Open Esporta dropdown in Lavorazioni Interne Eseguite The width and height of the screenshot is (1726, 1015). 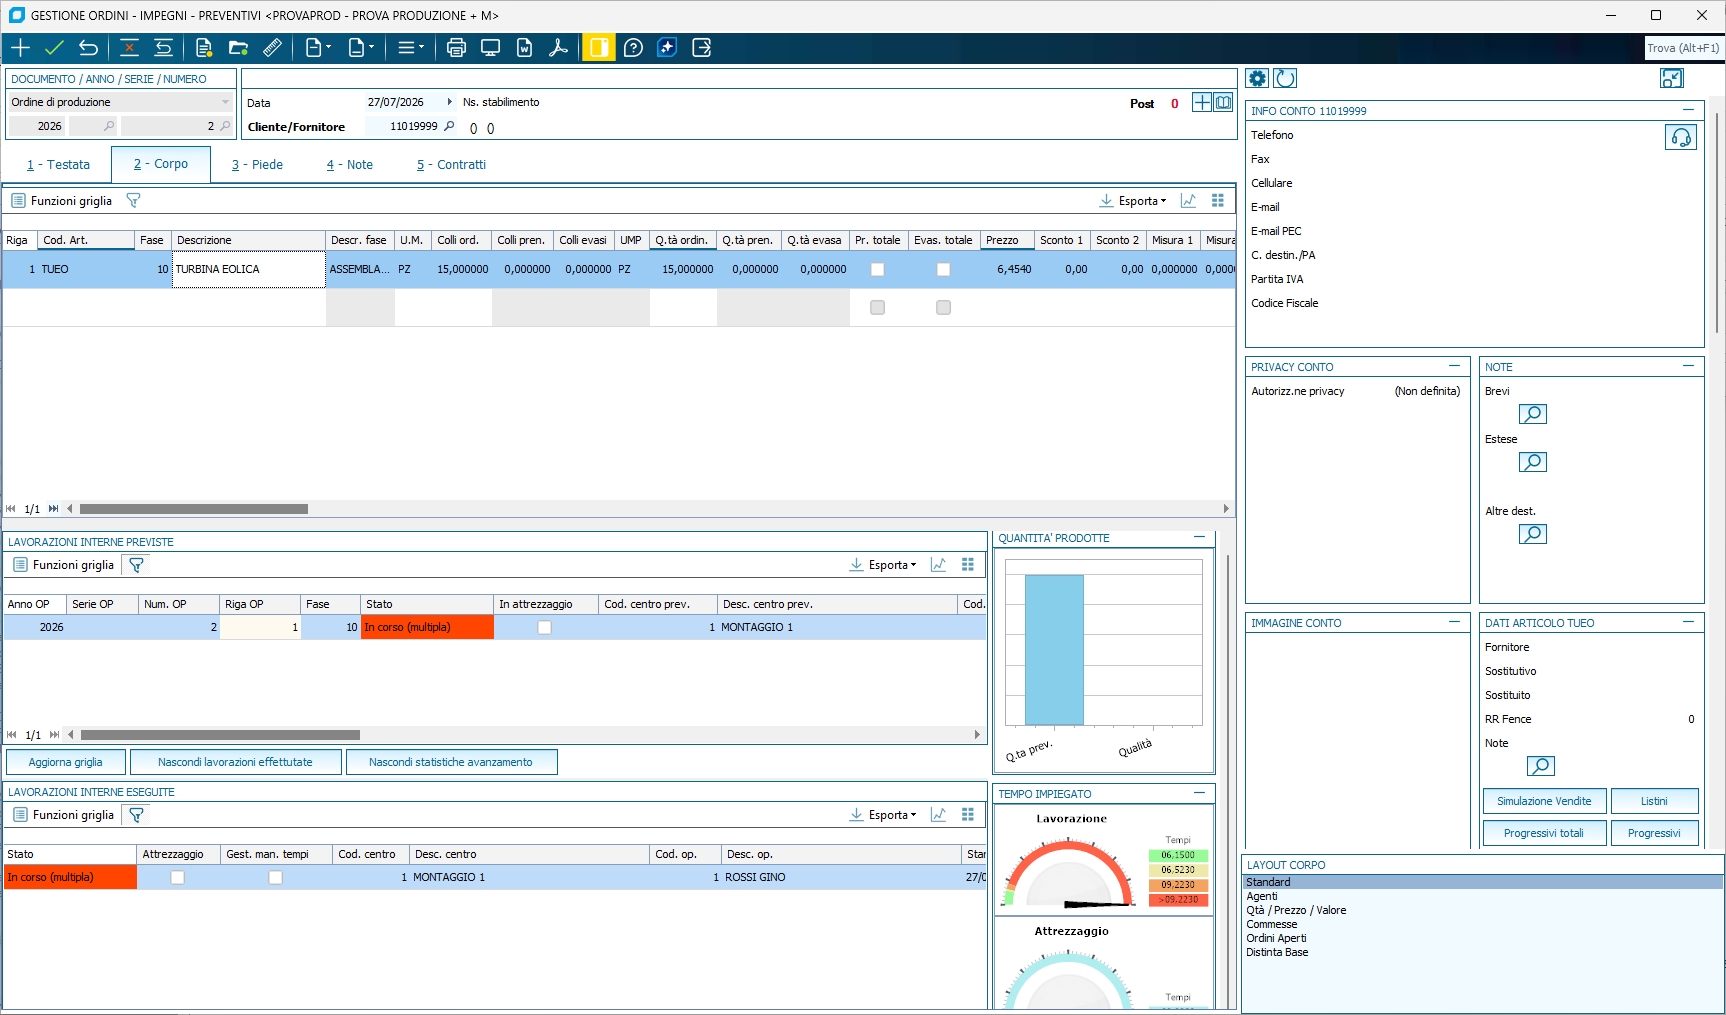pos(883,815)
